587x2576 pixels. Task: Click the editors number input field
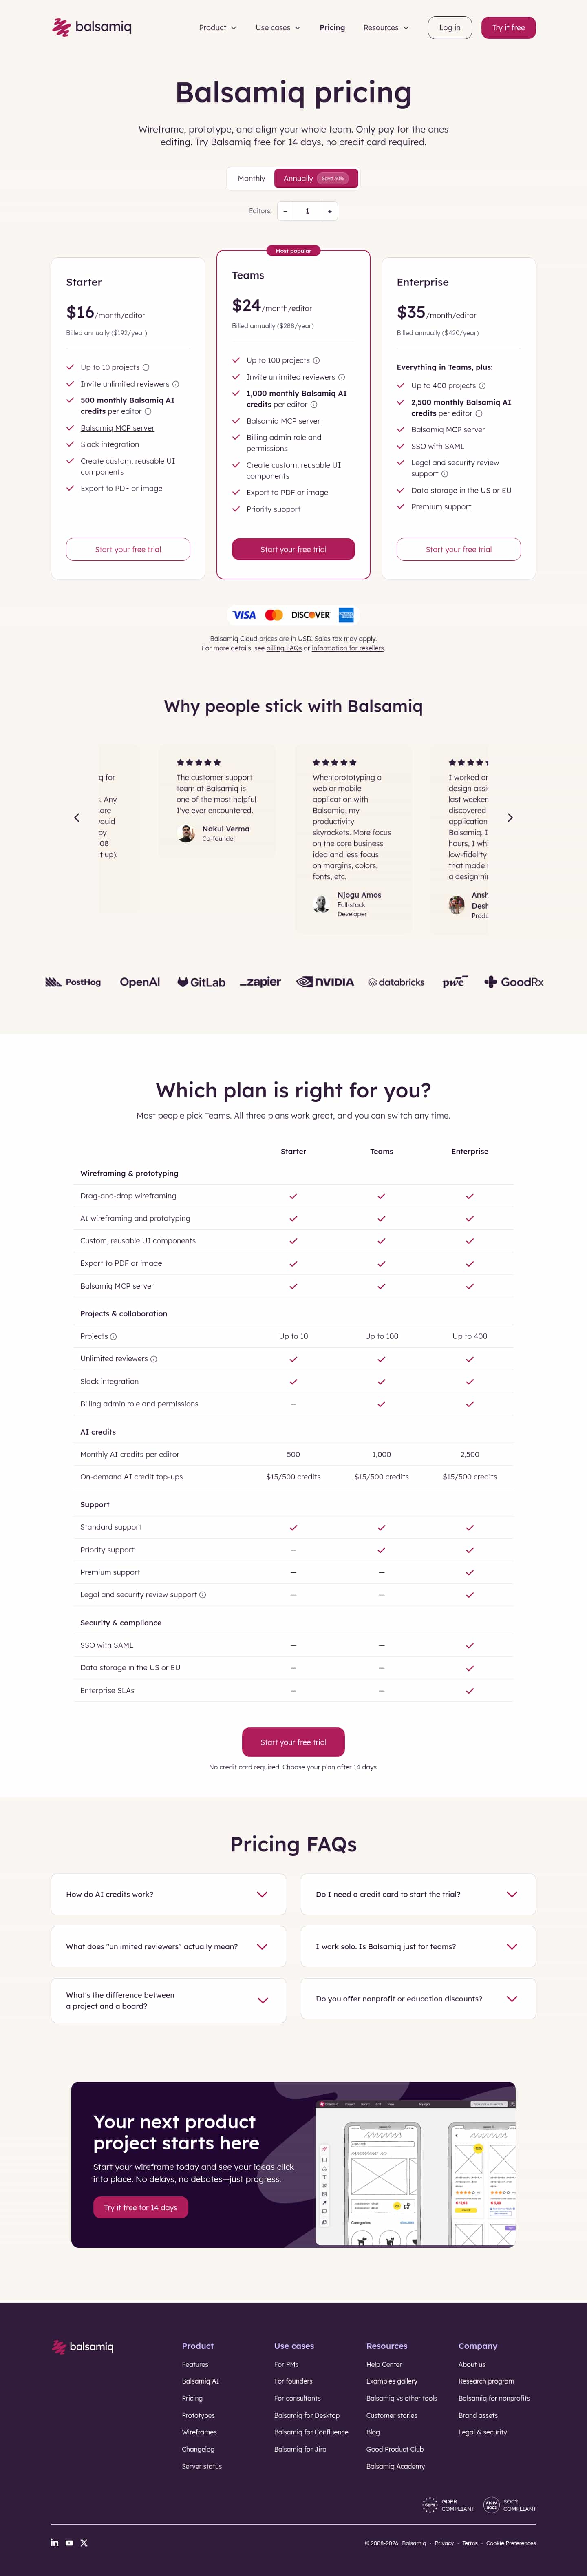click(x=307, y=211)
